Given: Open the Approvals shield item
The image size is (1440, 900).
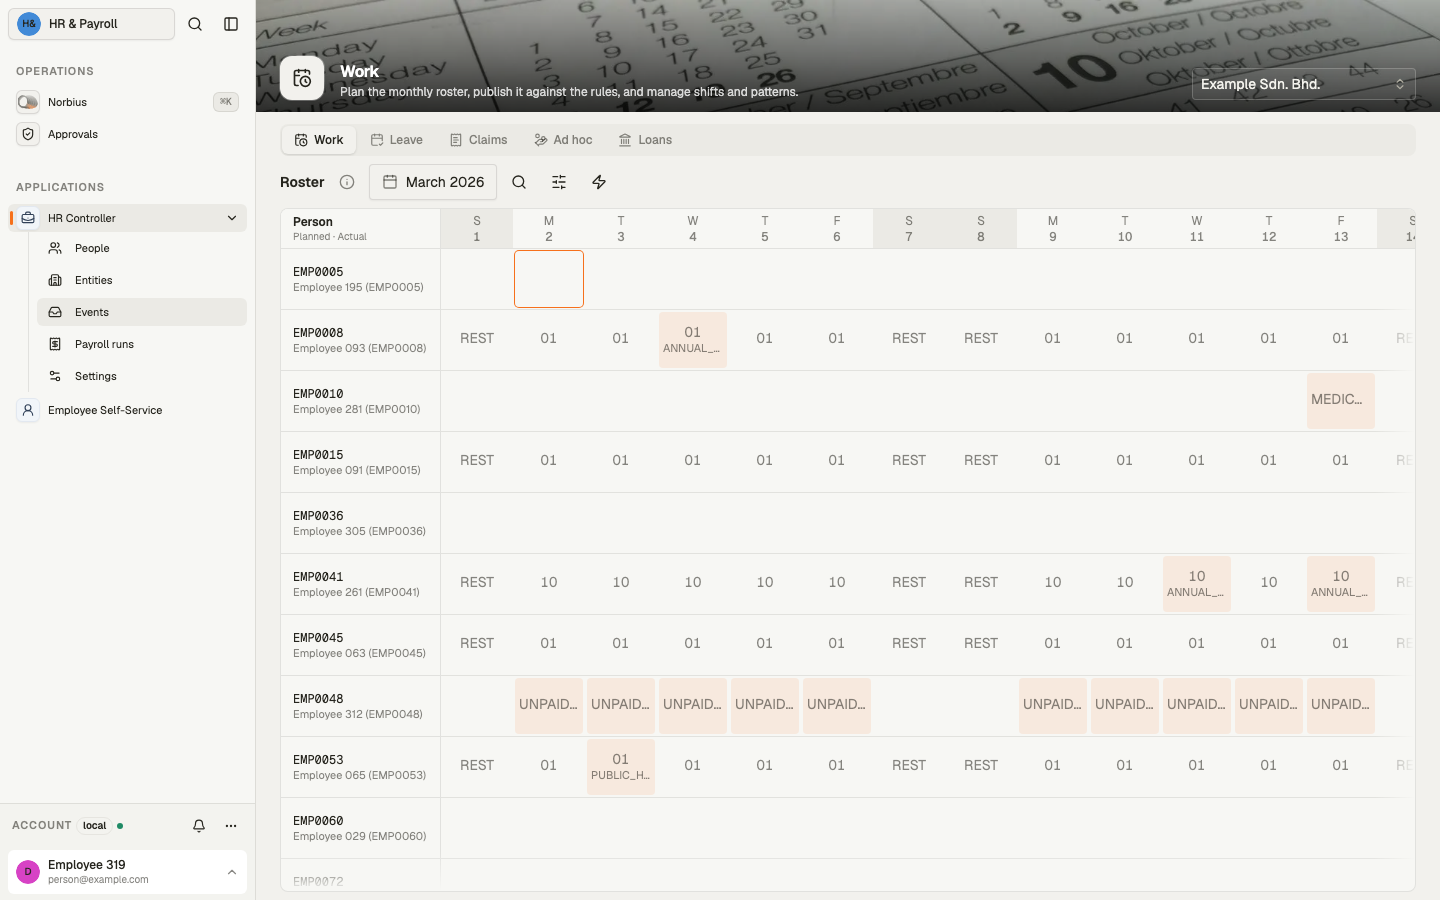Looking at the screenshot, I should [127, 134].
